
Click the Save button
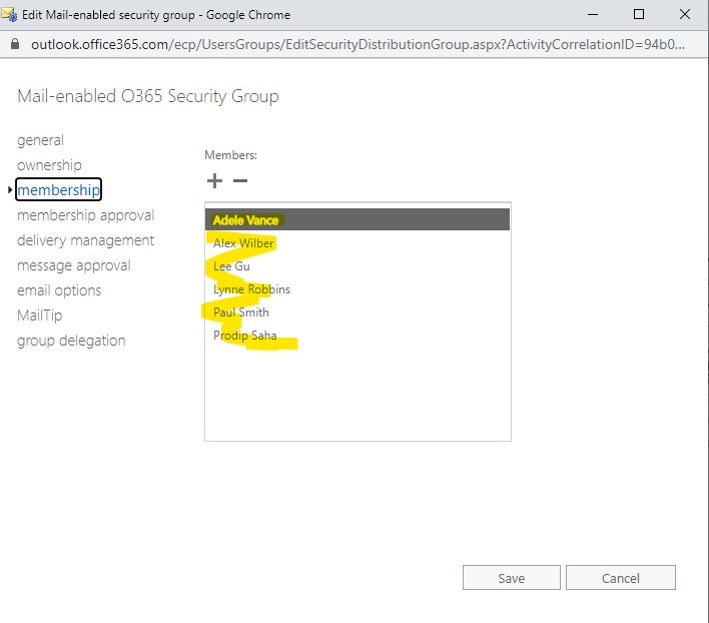coord(511,578)
